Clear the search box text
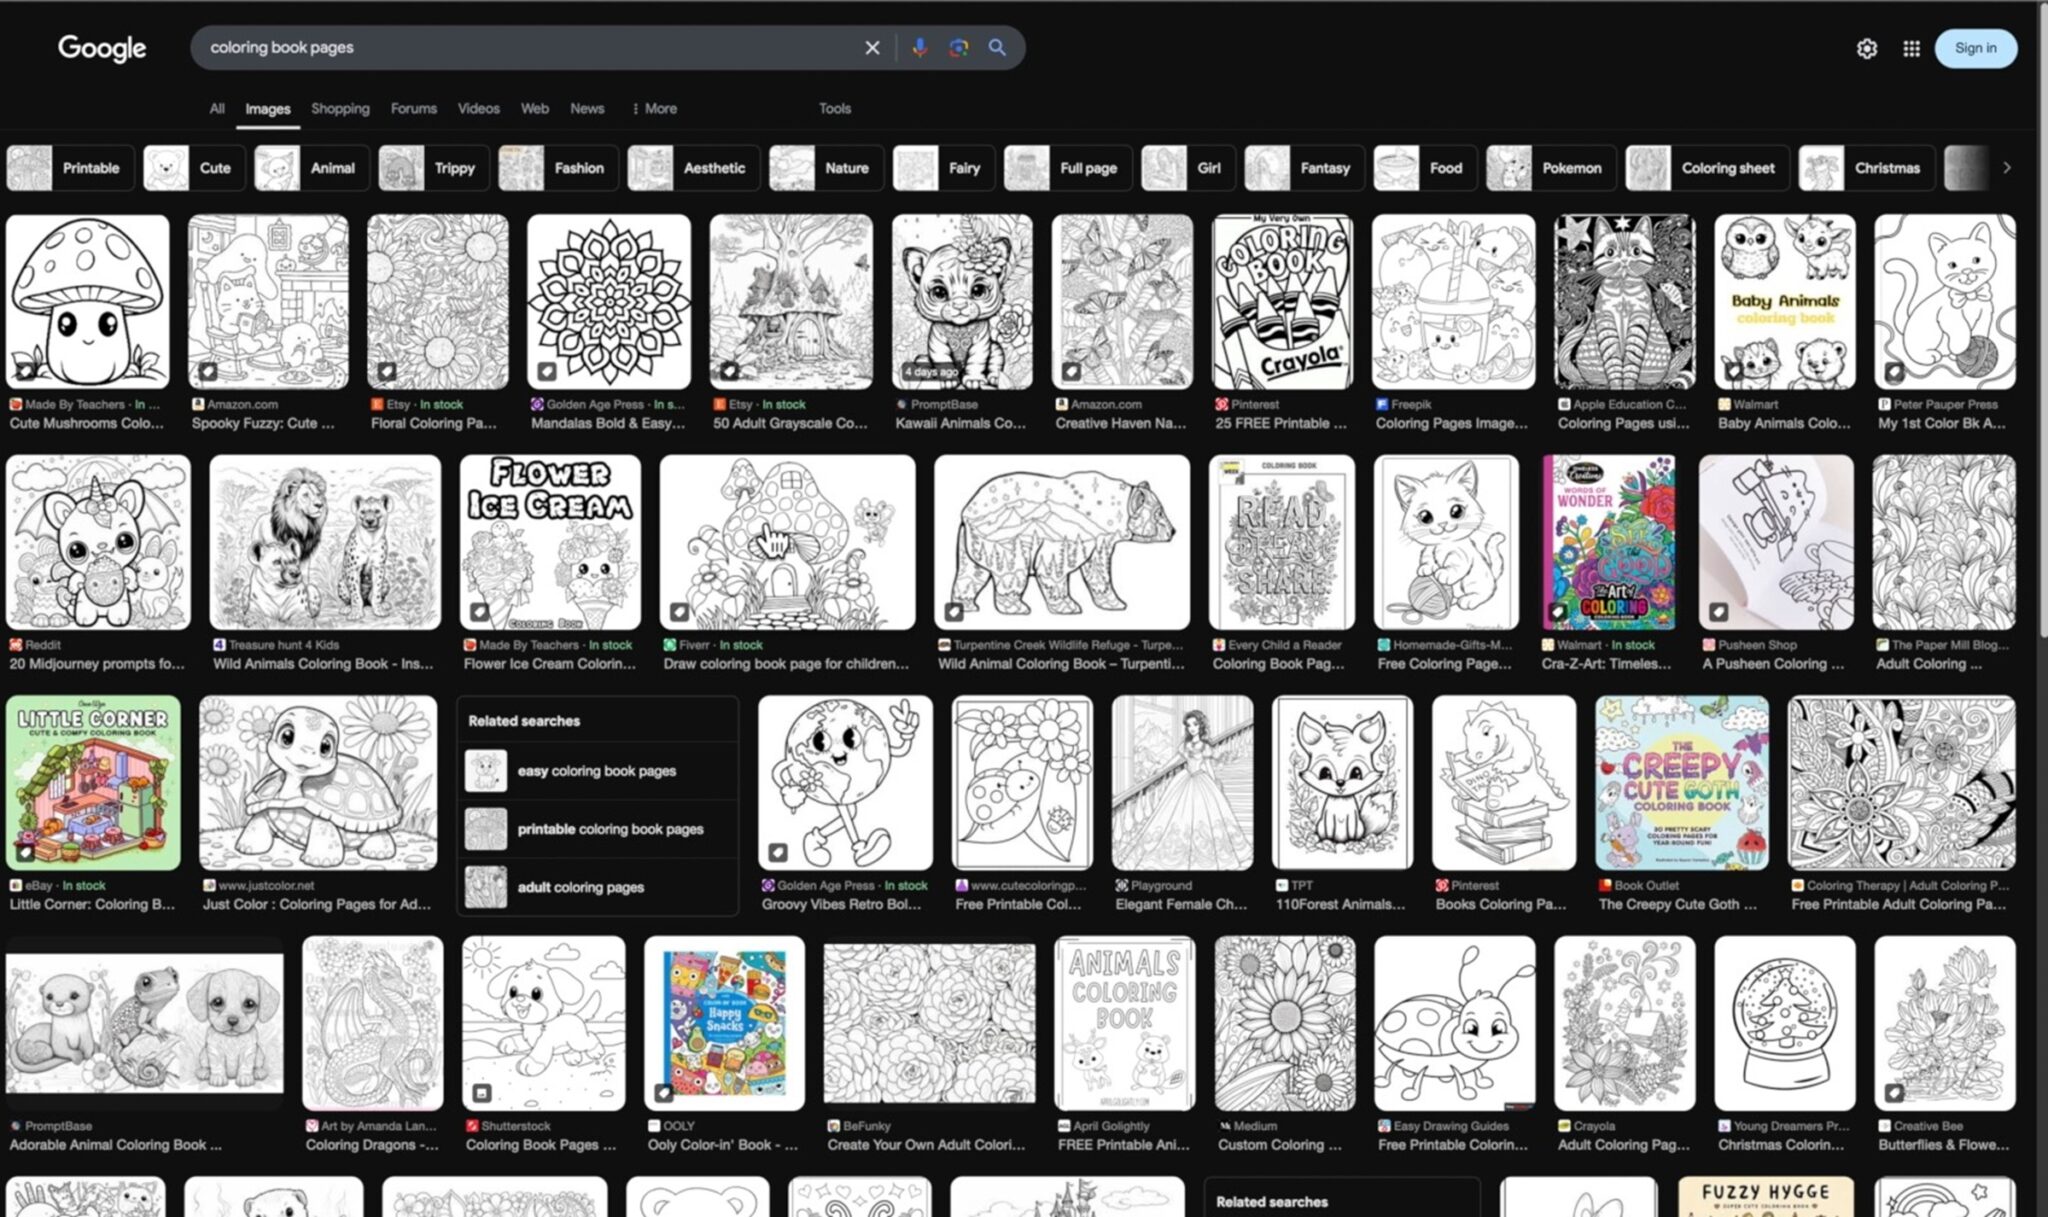Image resolution: width=2048 pixels, height=1217 pixels. tap(872, 47)
